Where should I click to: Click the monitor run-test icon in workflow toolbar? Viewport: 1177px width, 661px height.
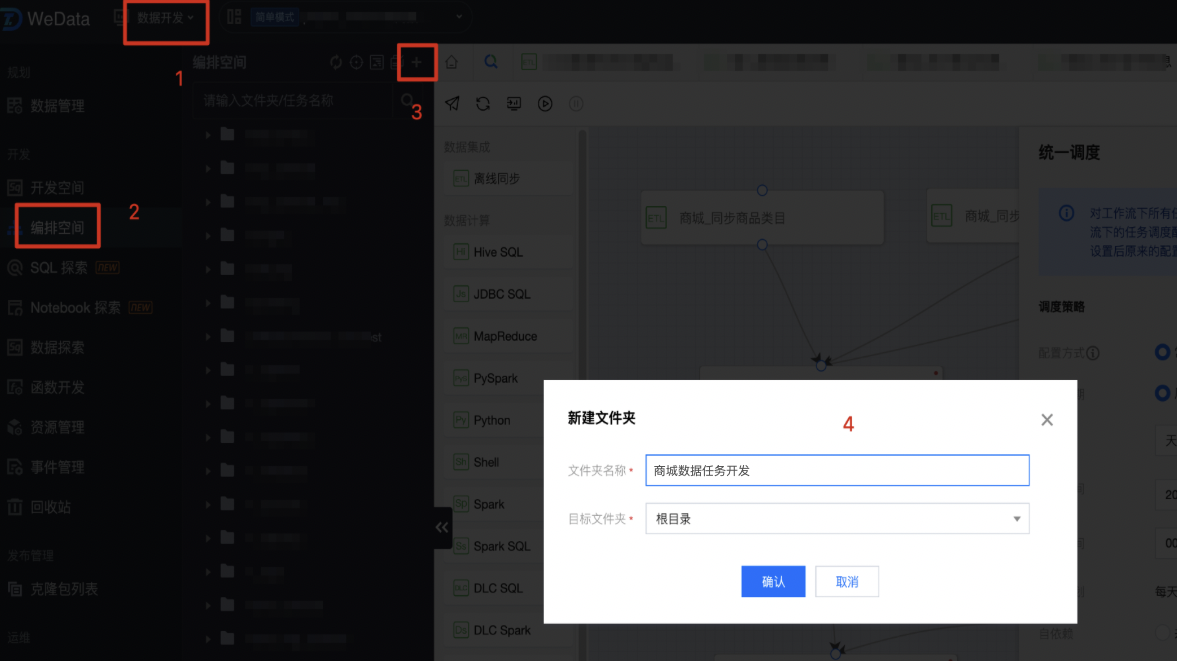point(514,104)
